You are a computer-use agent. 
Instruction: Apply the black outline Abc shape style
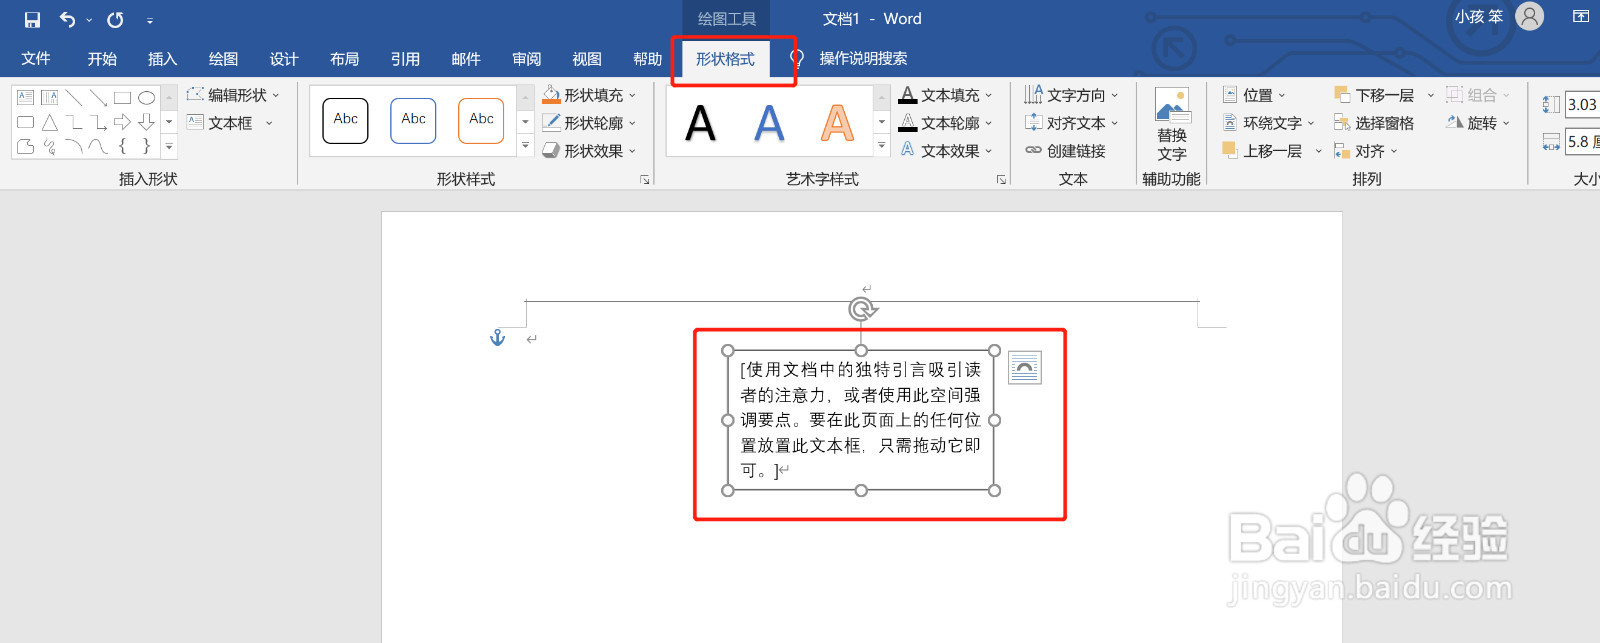tap(345, 121)
